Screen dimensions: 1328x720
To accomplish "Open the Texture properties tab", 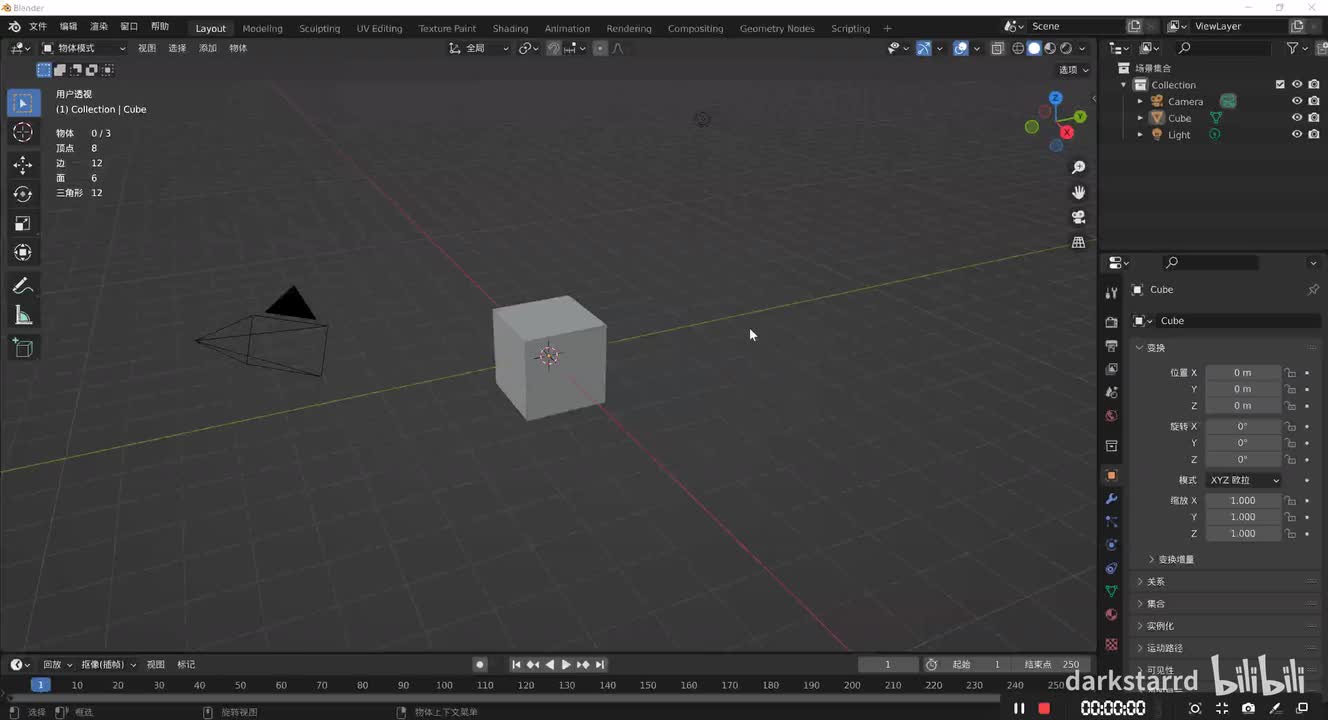I will [1111, 644].
